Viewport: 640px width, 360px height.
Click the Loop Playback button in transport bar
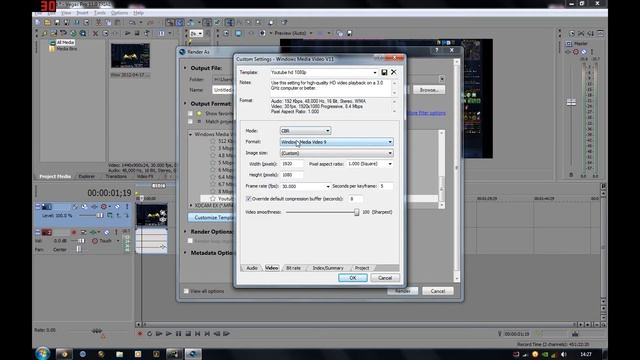pos(149,334)
